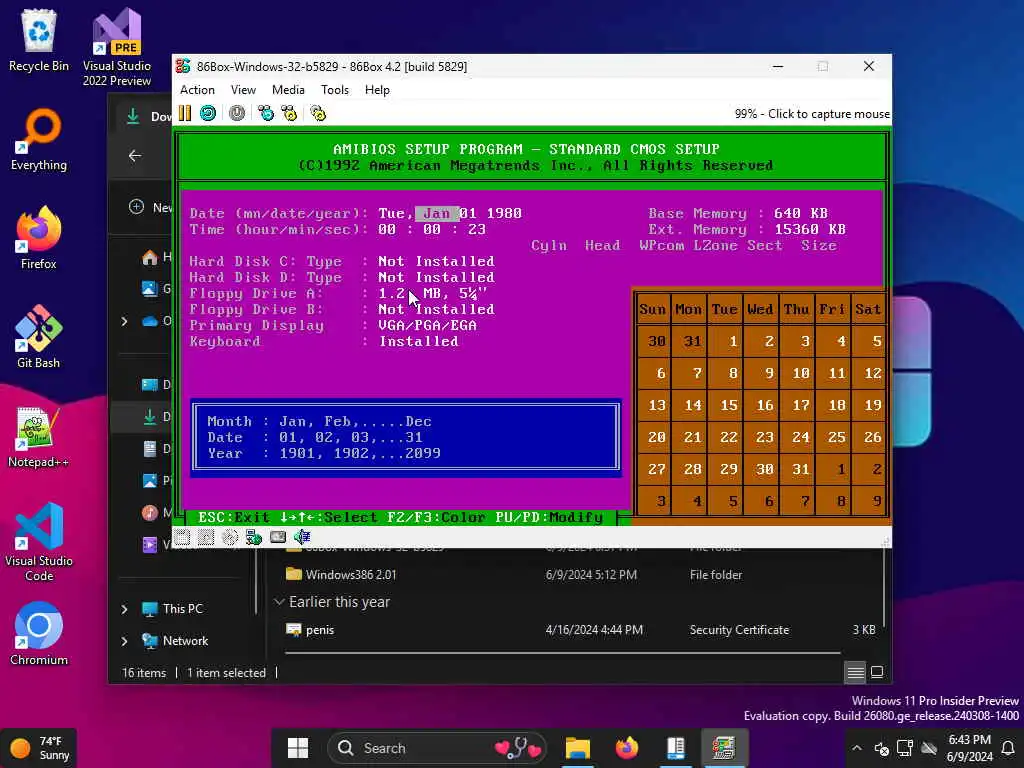Select the Git Bash desktop shortcut
The height and width of the screenshot is (768, 1024).
[x=39, y=337]
